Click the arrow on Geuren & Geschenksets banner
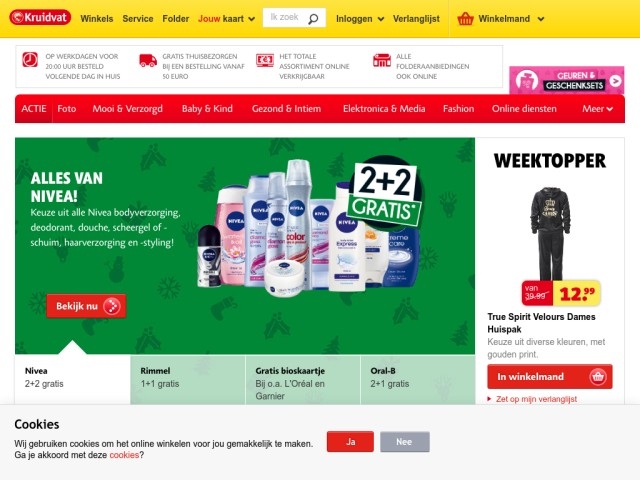This screenshot has width=640, height=480. (x=616, y=81)
